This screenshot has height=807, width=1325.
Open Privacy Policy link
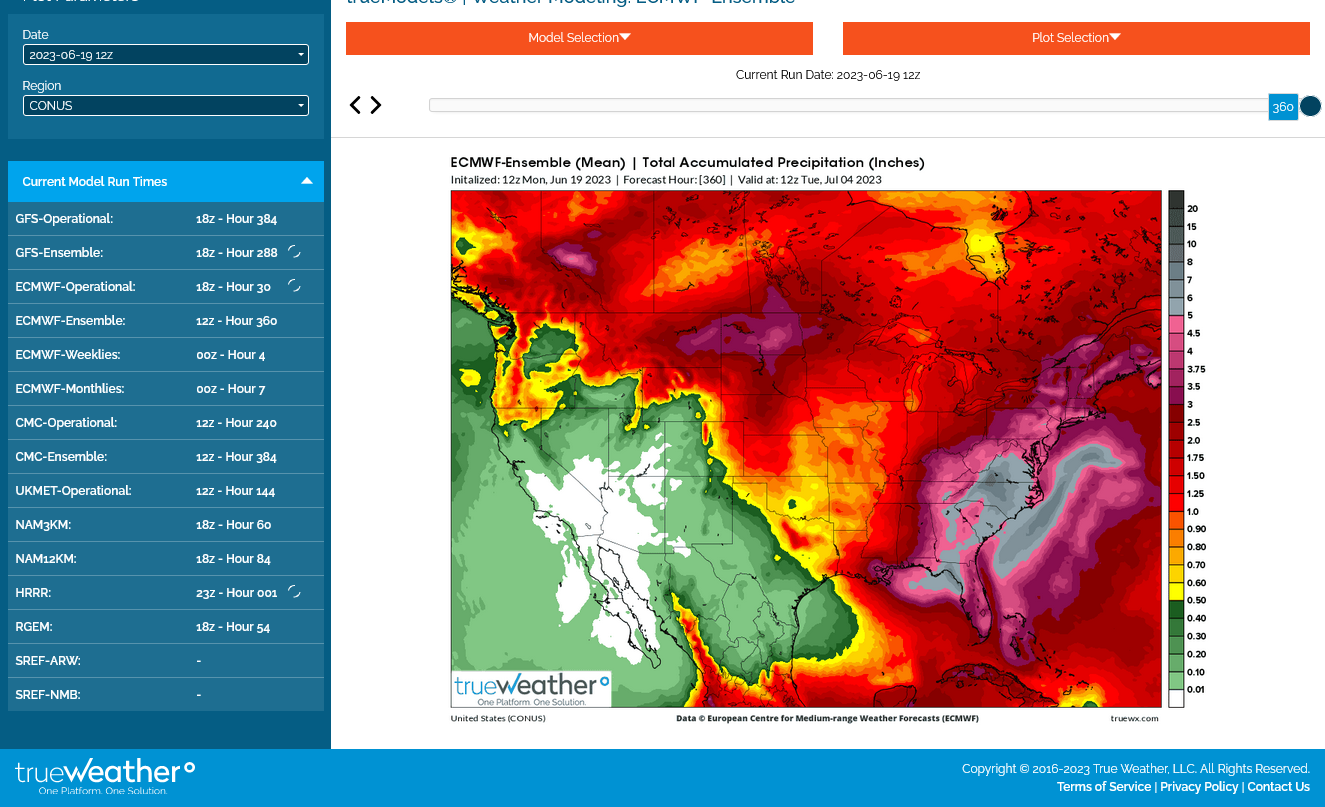tap(1199, 787)
